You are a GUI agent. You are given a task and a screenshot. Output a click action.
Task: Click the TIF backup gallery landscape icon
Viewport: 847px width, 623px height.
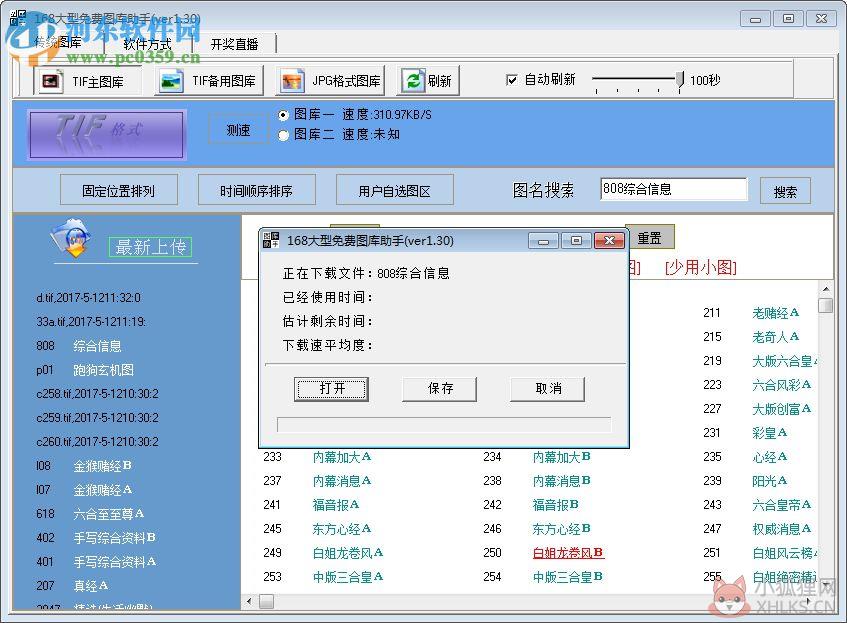pos(171,81)
